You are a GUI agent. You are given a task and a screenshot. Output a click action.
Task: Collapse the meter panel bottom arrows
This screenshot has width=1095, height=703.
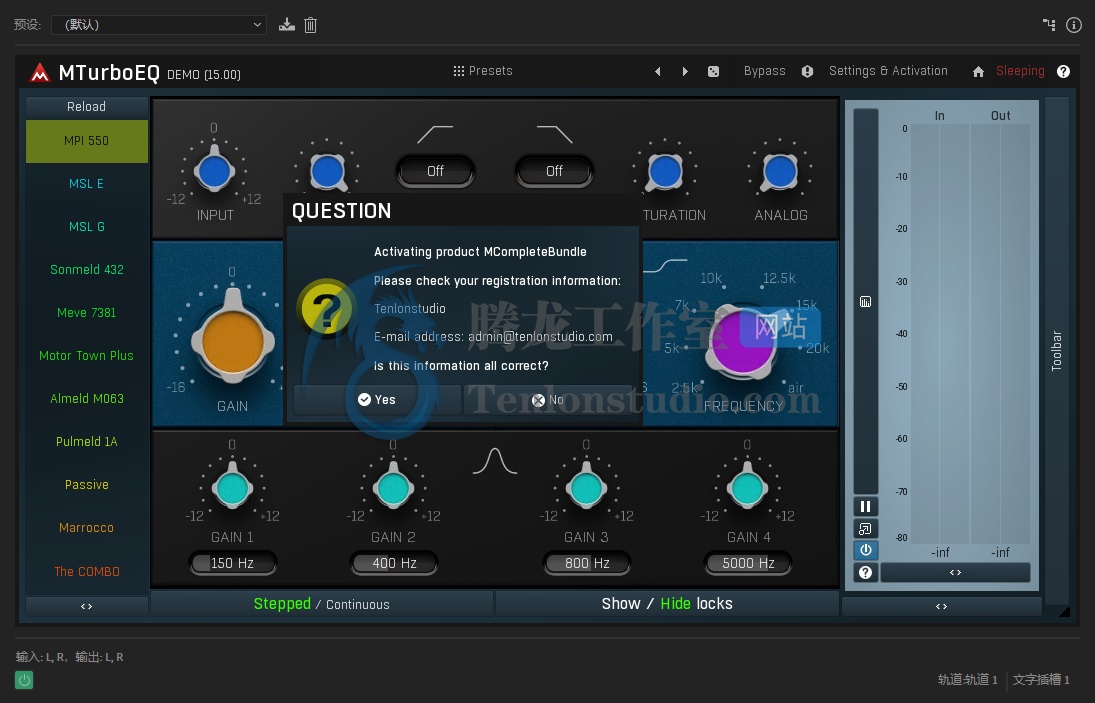[x=941, y=606]
